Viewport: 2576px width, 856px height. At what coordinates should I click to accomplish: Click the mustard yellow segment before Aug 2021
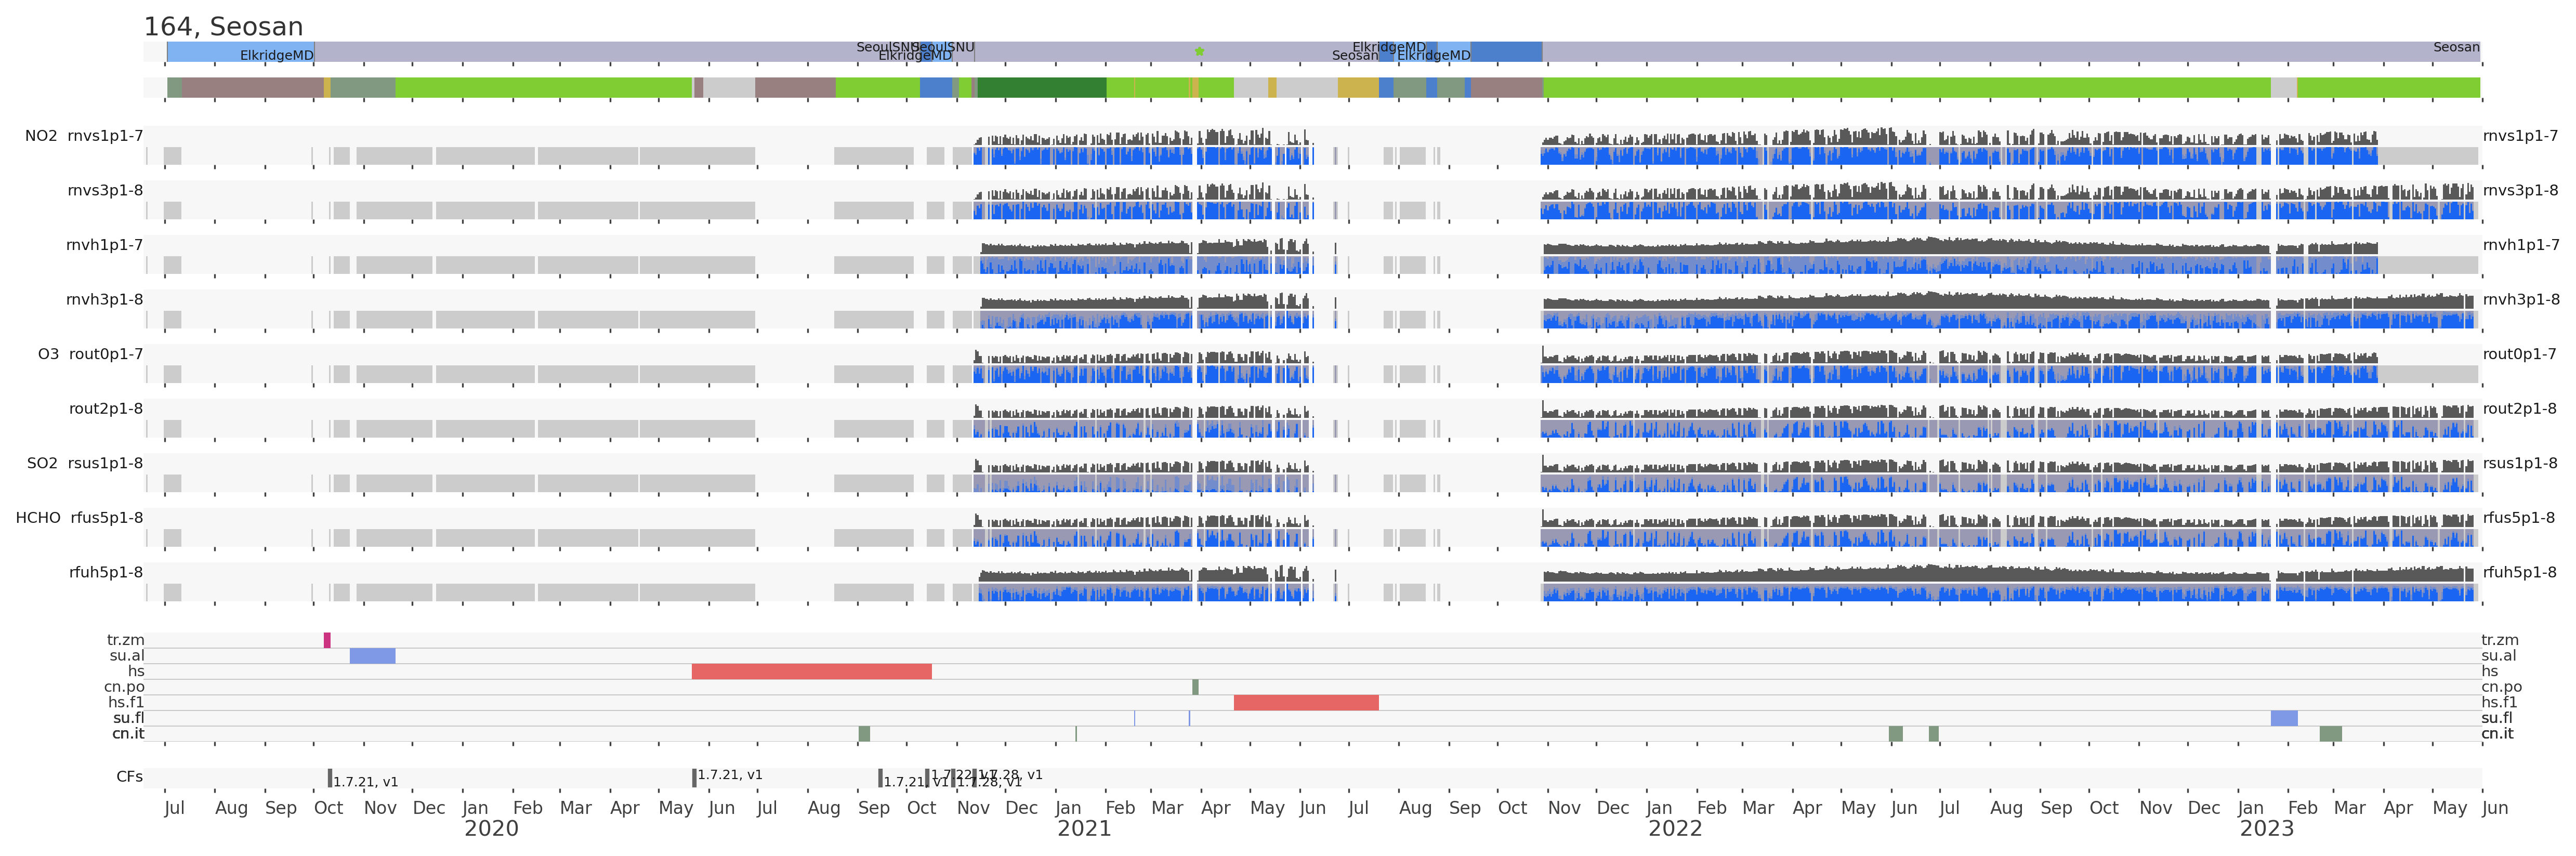[1358, 88]
